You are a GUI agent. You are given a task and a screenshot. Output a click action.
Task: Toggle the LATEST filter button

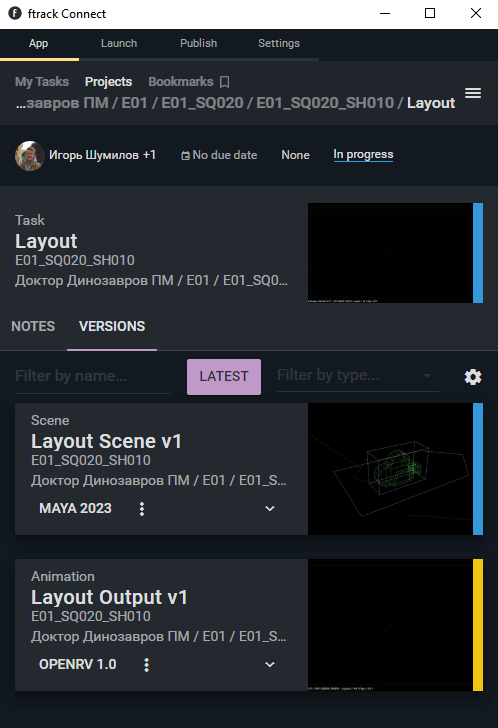(x=224, y=377)
